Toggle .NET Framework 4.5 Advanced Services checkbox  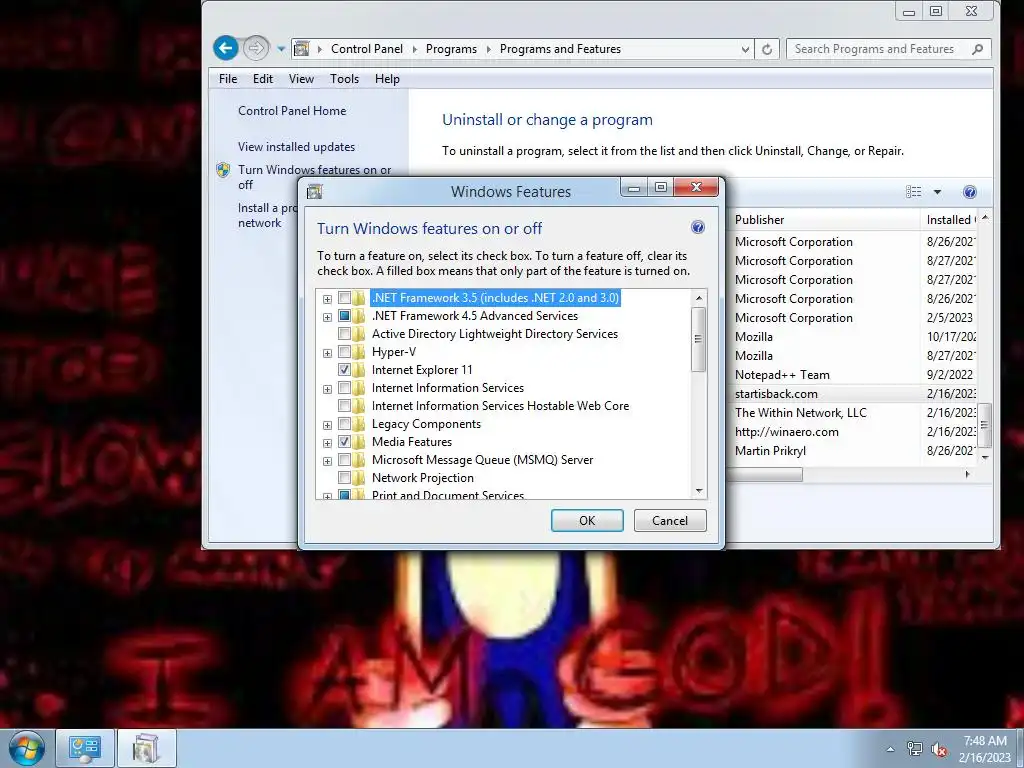click(x=344, y=316)
